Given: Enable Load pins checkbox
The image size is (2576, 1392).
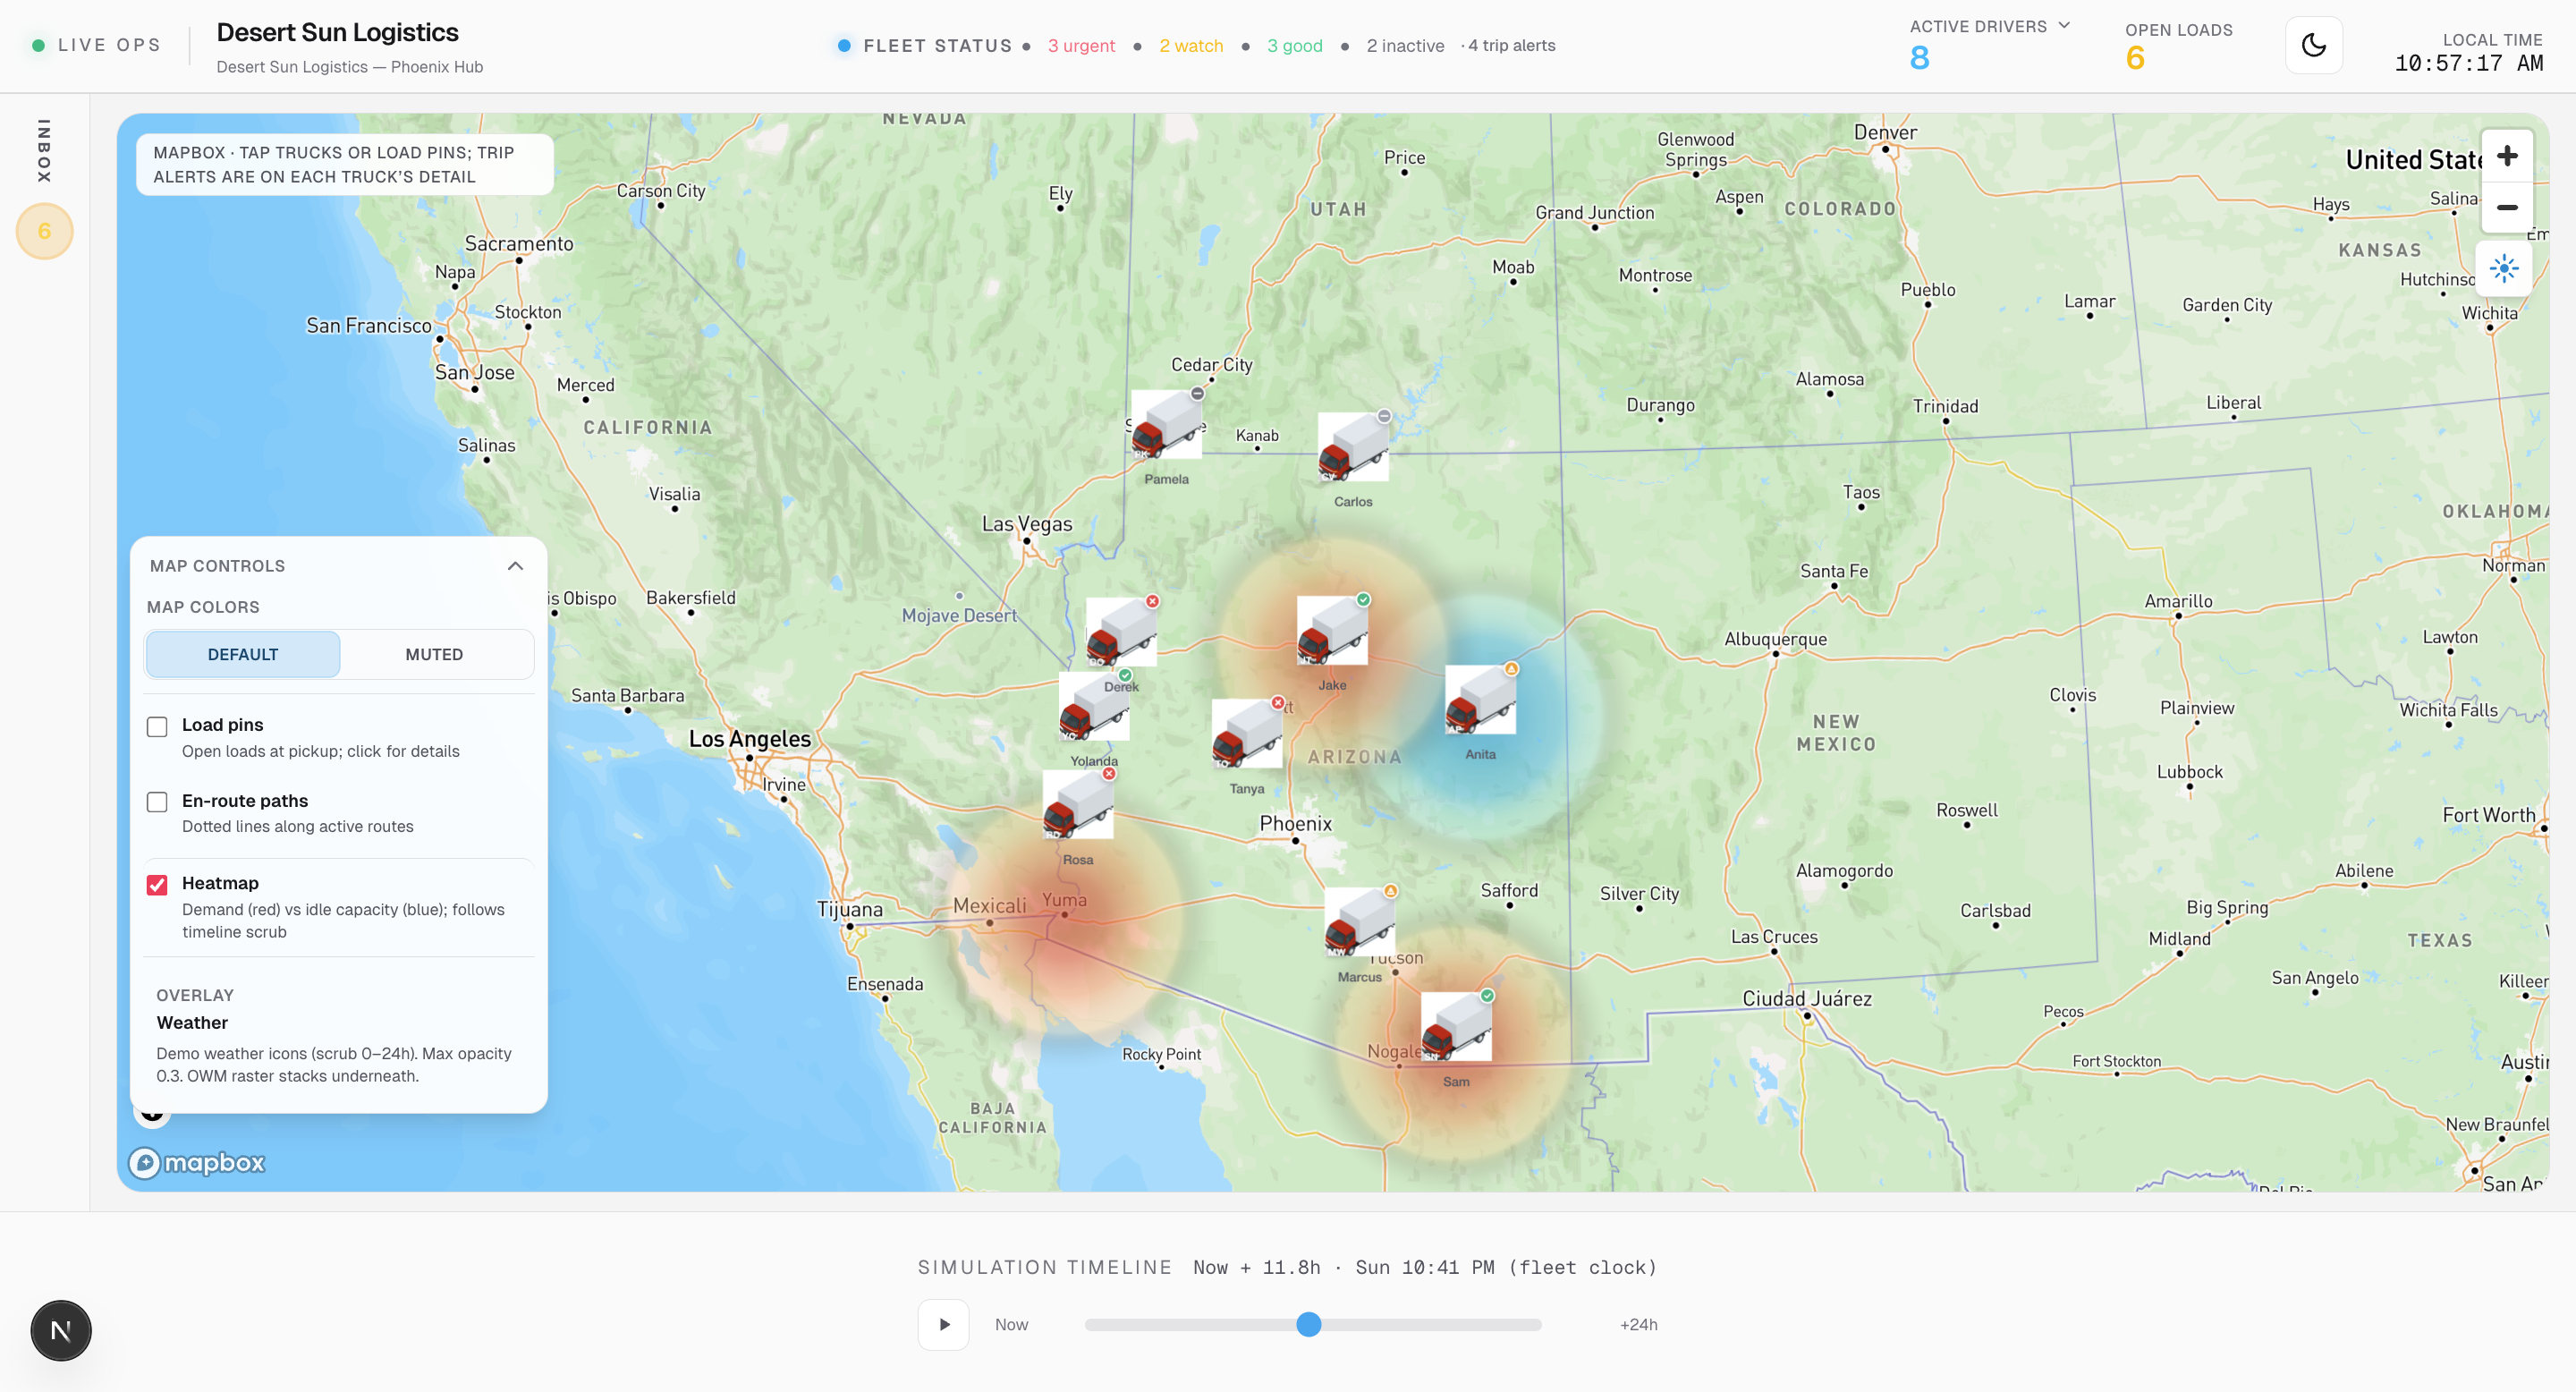Looking at the screenshot, I should [157, 727].
